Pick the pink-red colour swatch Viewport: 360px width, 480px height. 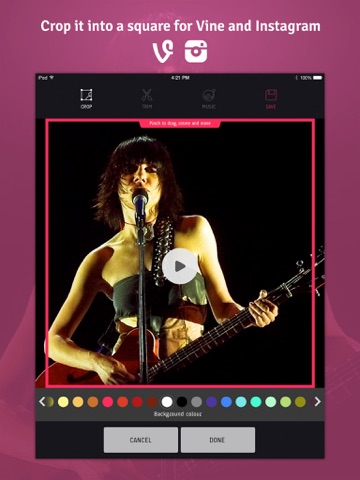tap(108, 402)
